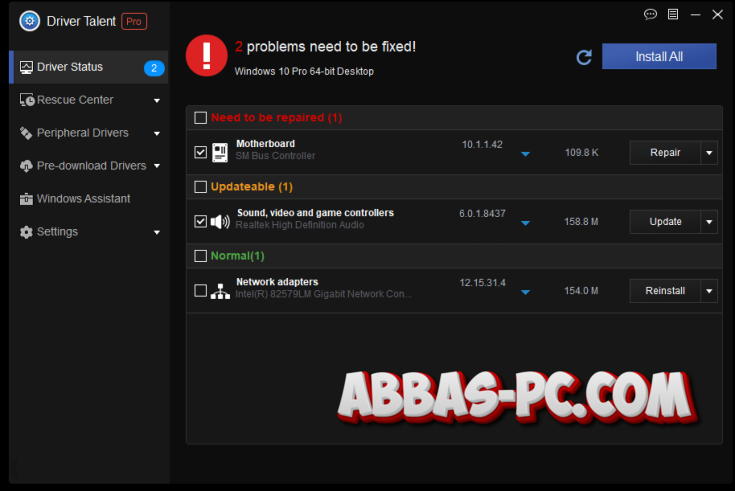Click the Motherboard device icon
This screenshot has width=735, height=491.
[x=220, y=152]
